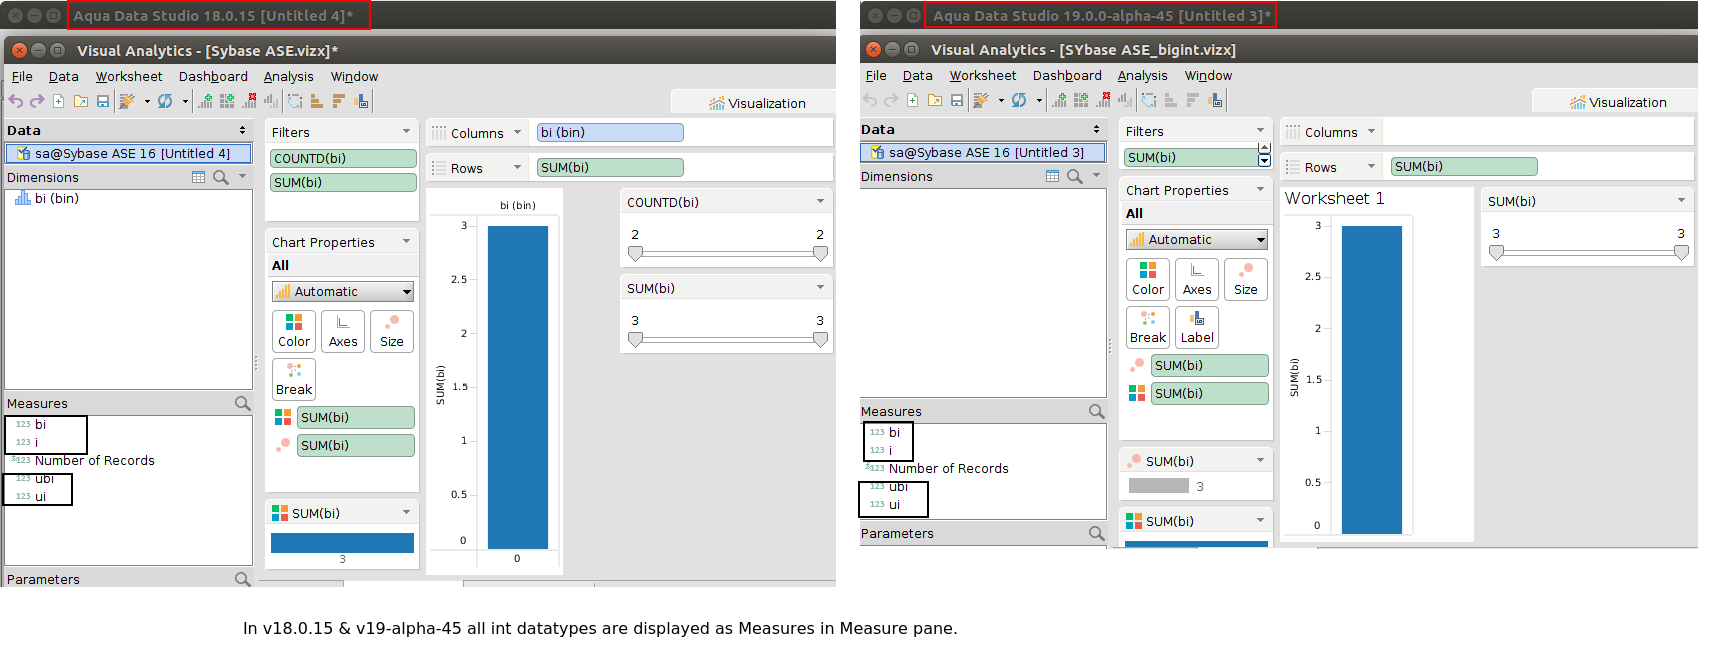Click Sort descending bars icon in left window

click(339, 101)
